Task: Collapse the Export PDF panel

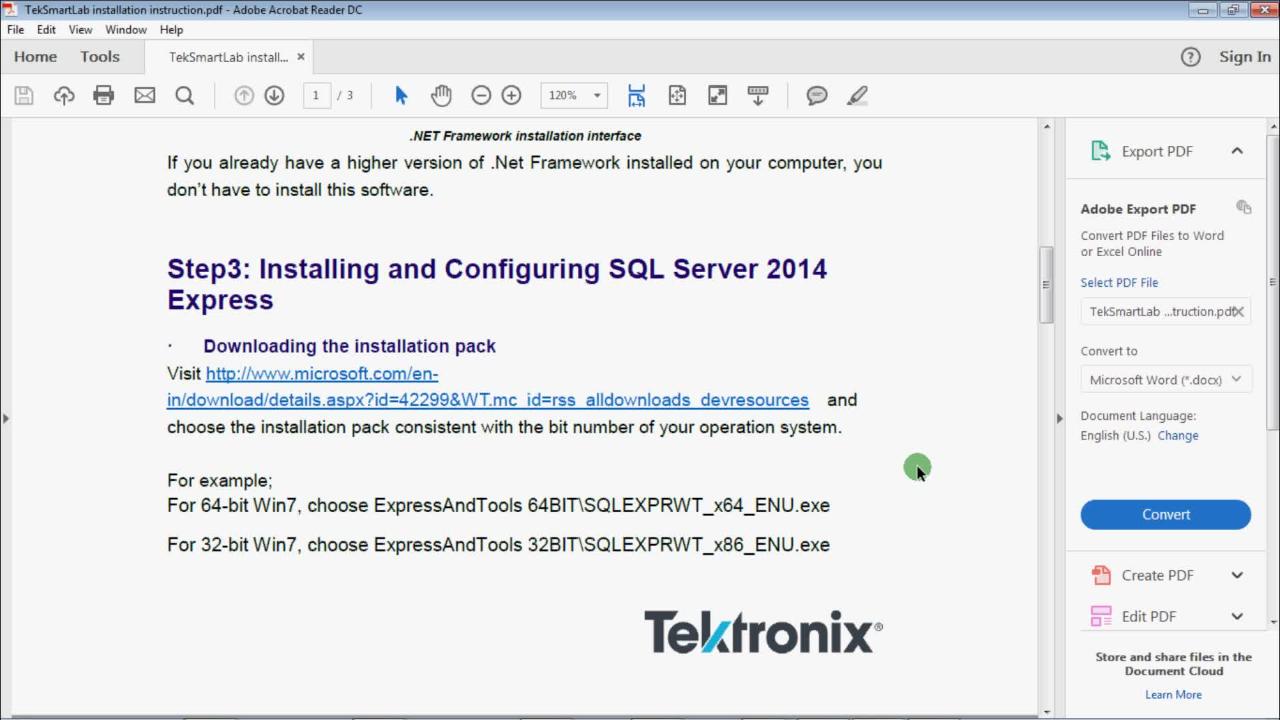Action: tap(1237, 151)
